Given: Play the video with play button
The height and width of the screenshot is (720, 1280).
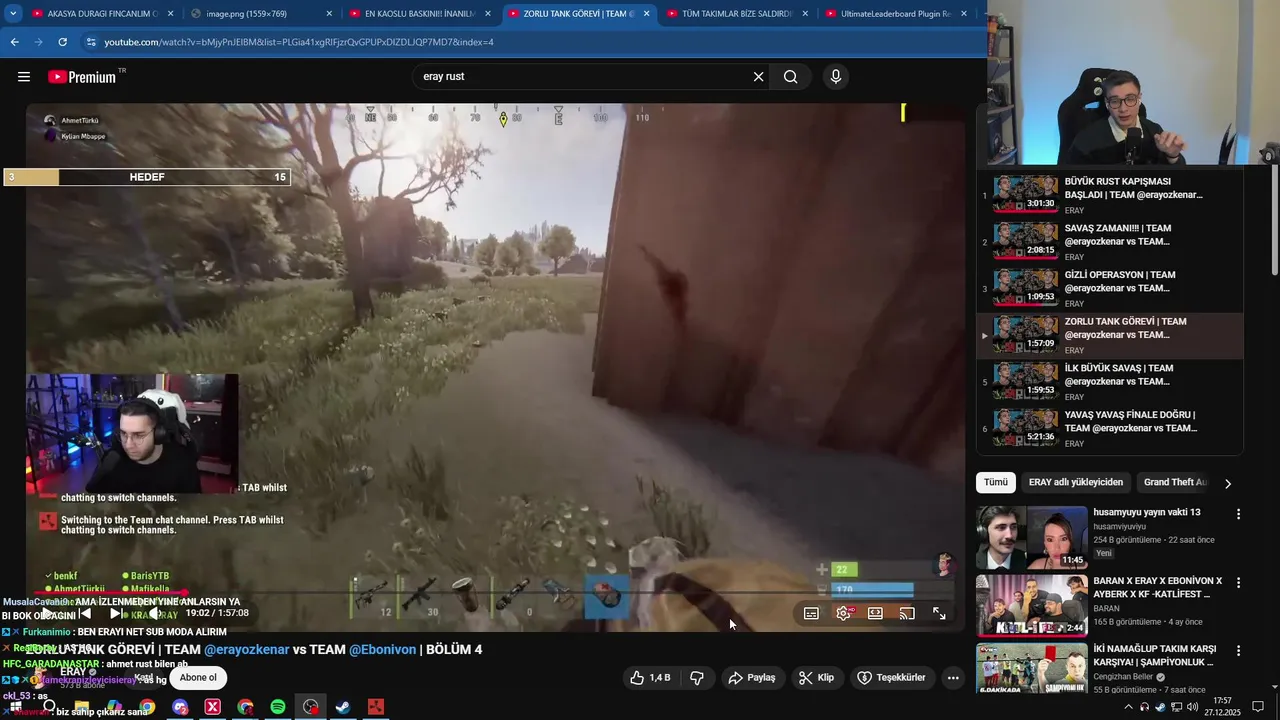Looking at the screenshot, I should 46,613.
